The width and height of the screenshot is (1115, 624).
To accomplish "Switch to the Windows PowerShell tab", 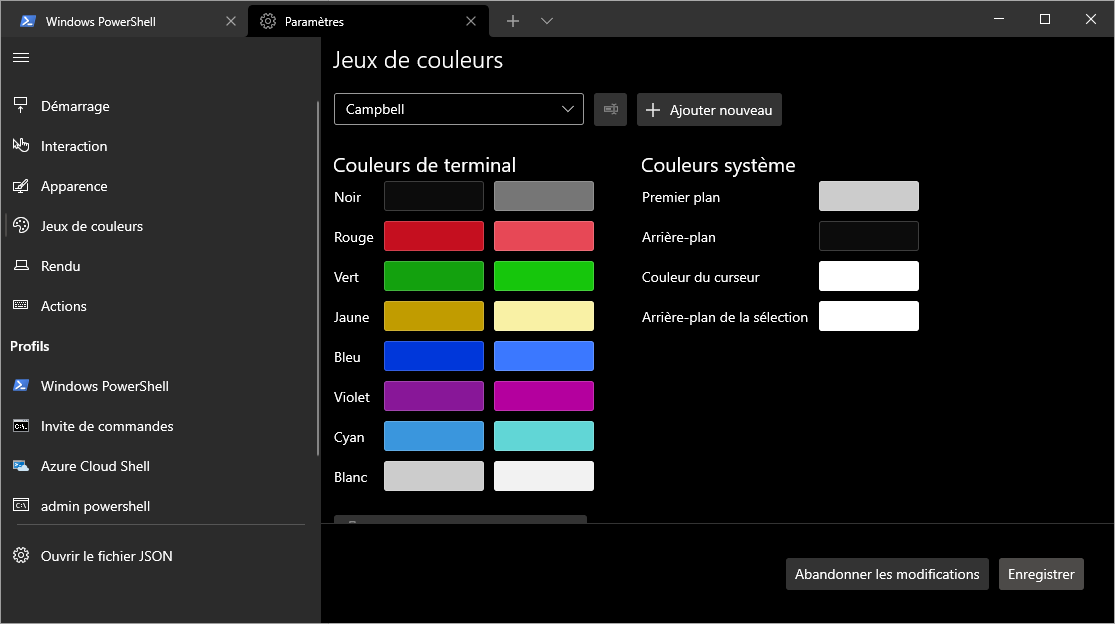I will (x=100, y=21).
